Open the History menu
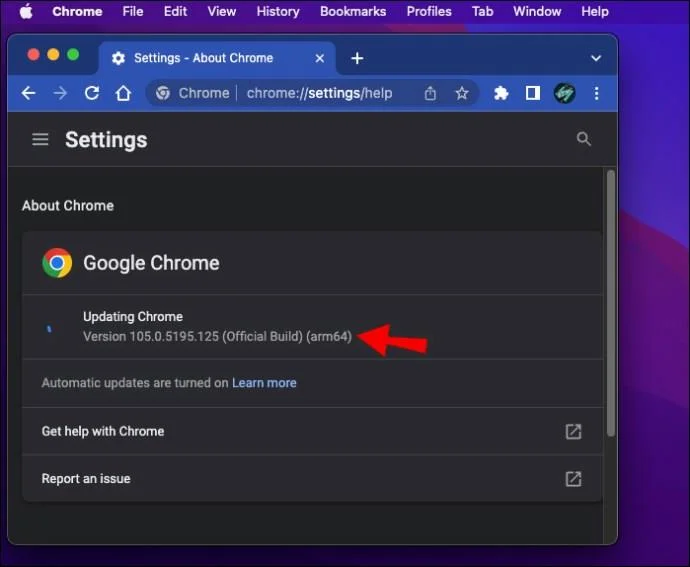The height and width of the screenshot is (567, 690). coord(278,11)
